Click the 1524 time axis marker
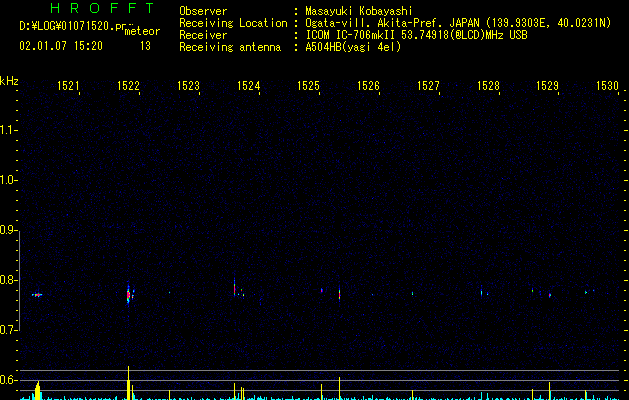Screen dimensions: 629x400 coord(248,86)
